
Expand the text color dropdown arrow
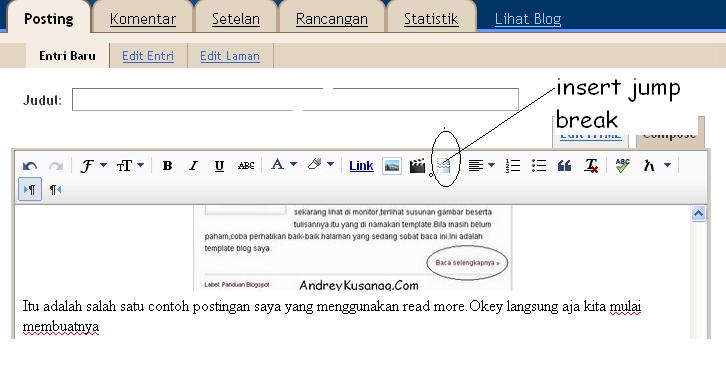(294, 164)
